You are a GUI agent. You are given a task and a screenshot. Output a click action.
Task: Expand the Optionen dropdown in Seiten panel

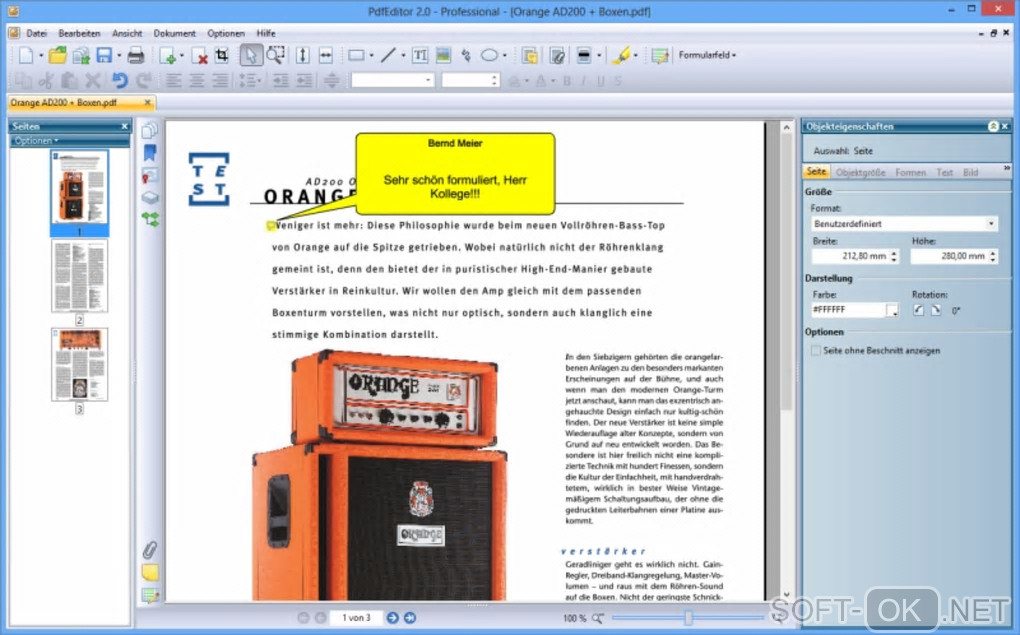click(x=36, y=141)
